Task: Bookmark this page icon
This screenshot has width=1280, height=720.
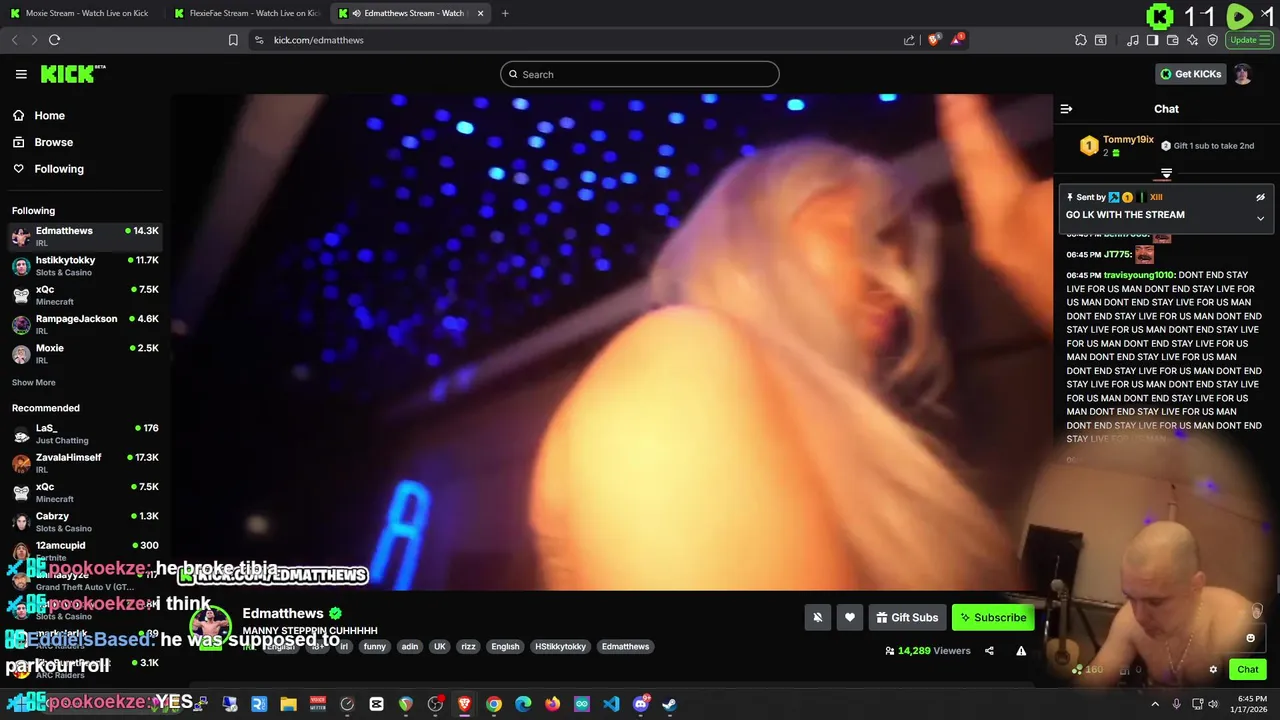Action: pos(233,40)
